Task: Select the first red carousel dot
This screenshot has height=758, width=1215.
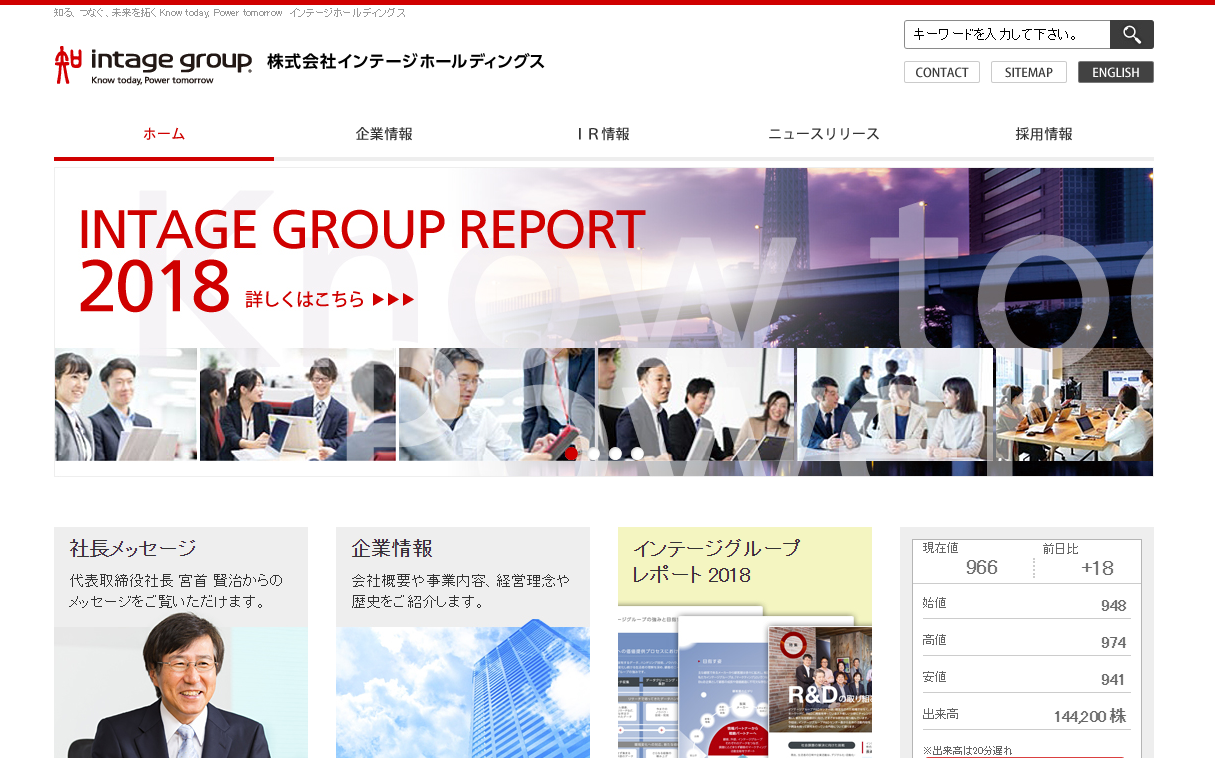Action: pos(572,453)
